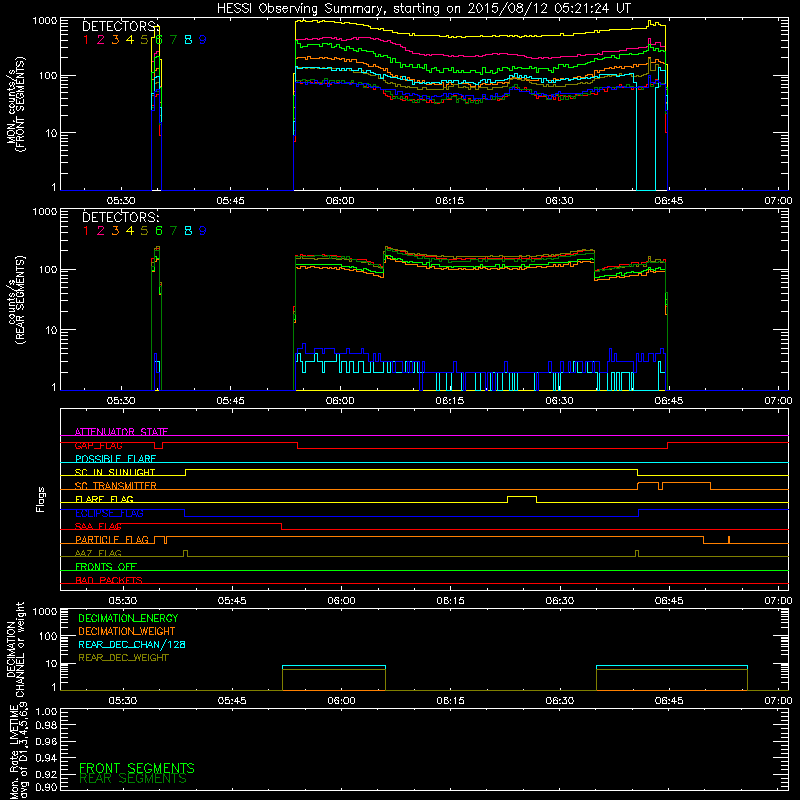Click the 0.92 y-axis label of the livetime plot
This screenshot has height=800, width=800.
click(46, 775)
